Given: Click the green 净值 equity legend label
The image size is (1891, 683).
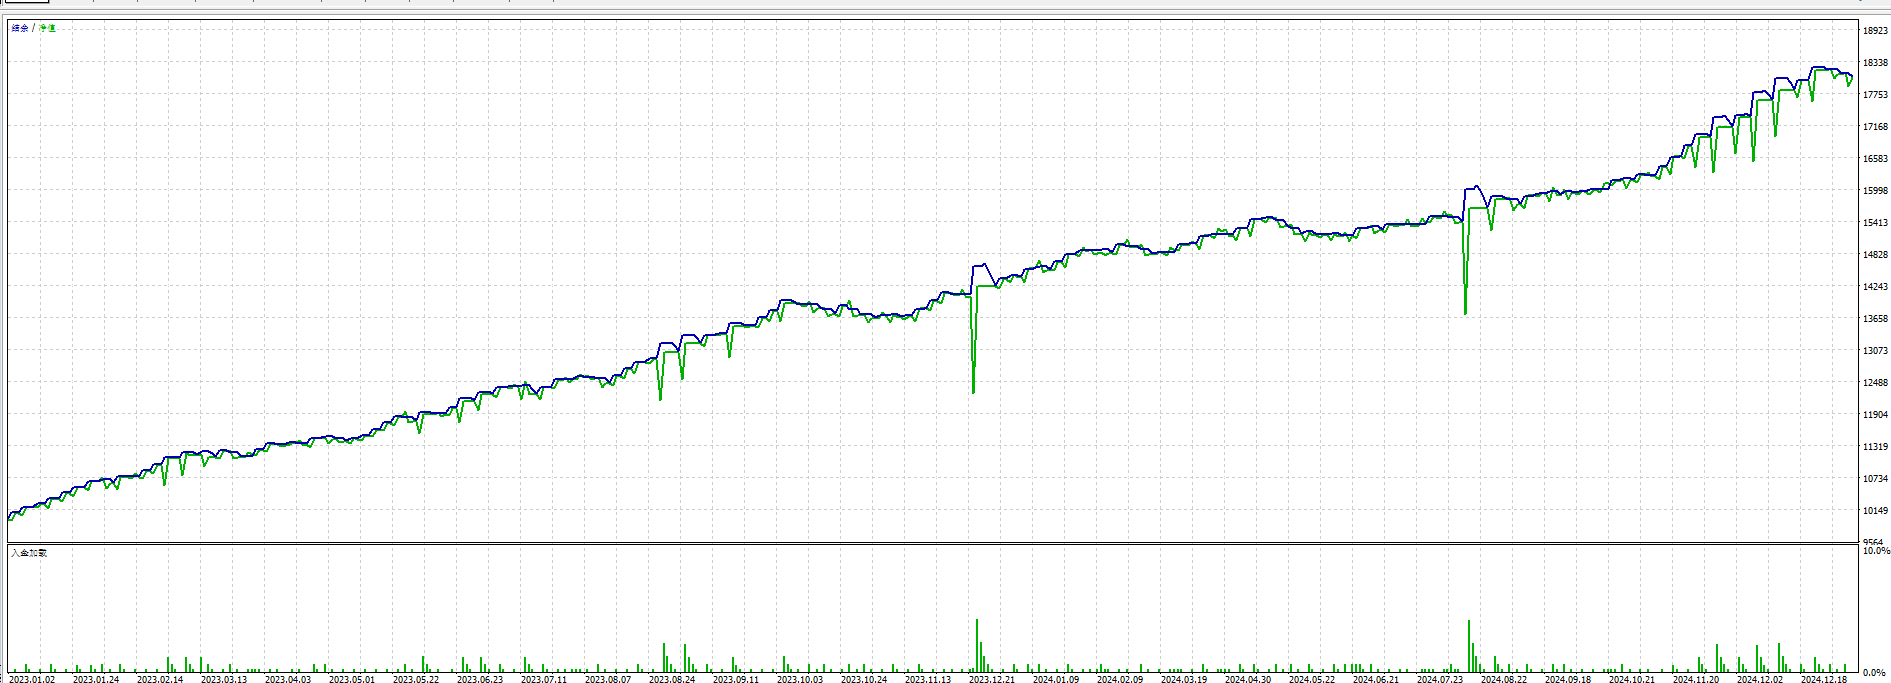Looking at the screenshot, I should click(x=47, y=28).
